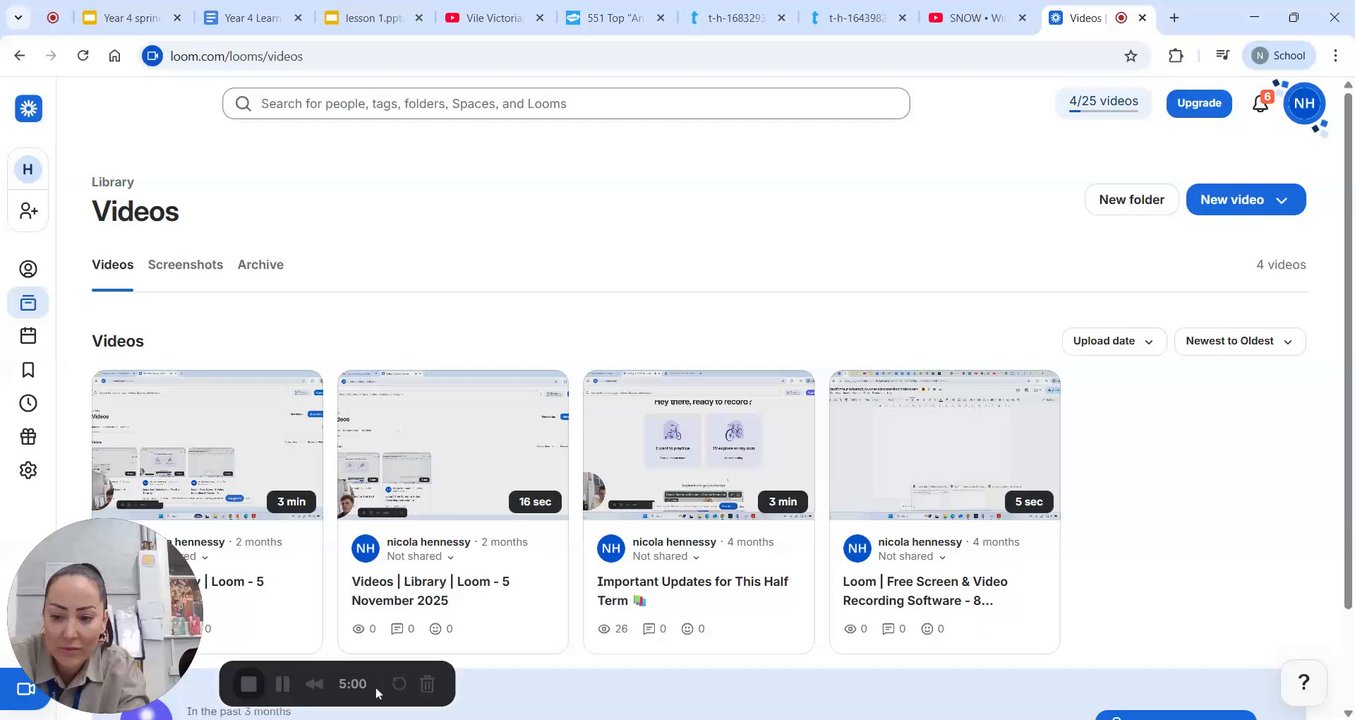
Task: Pause the recording
Action: coord(282,684)
